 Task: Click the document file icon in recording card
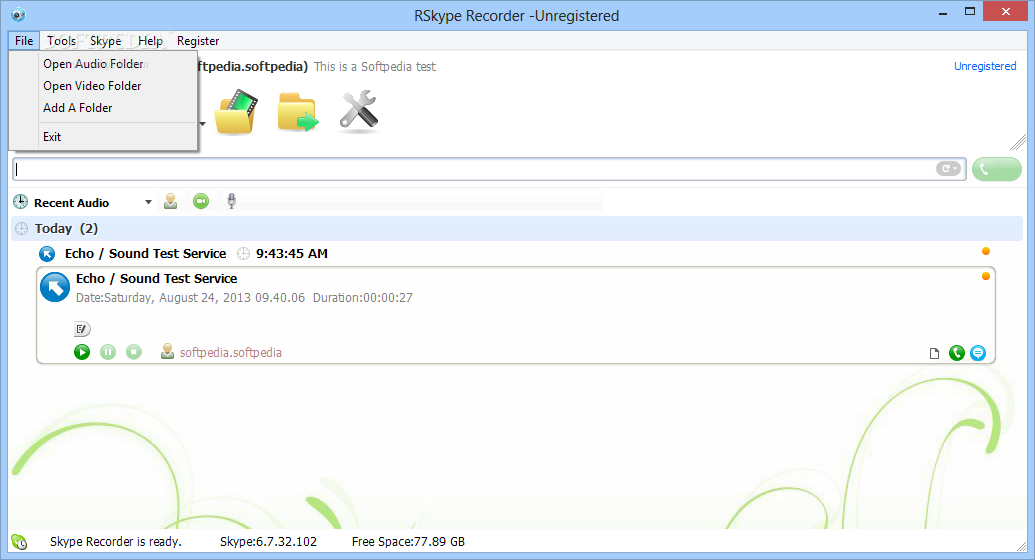coord(934,353)
